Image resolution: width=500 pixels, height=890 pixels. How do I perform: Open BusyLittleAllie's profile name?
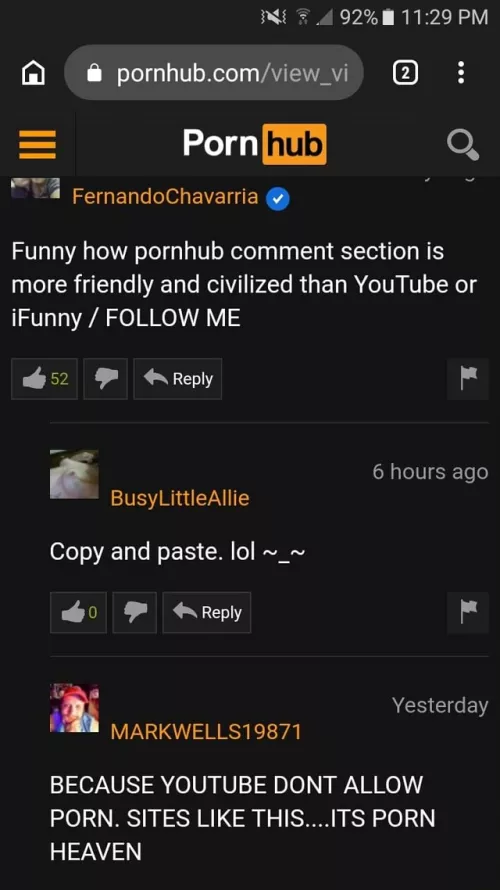(x=180, y=498)
